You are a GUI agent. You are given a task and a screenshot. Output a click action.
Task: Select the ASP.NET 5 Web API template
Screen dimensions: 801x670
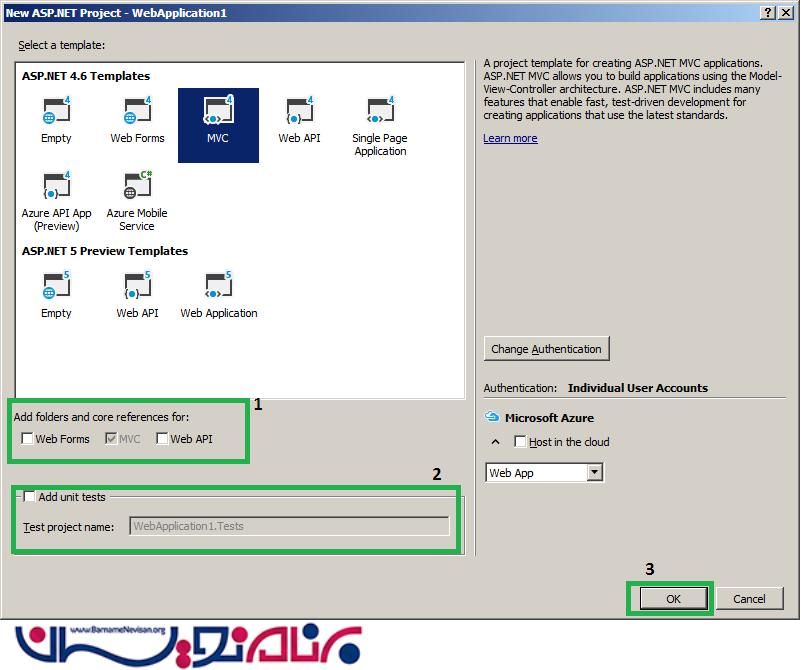137,295
